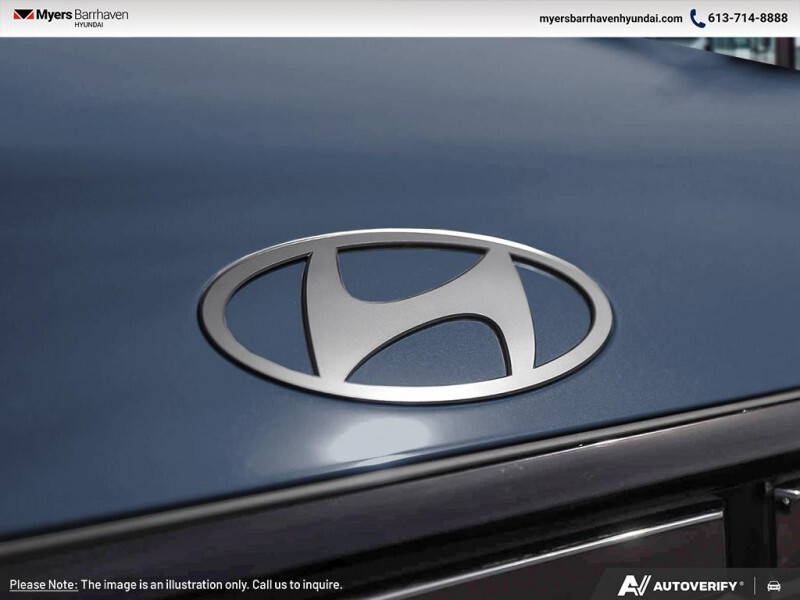Click the blue hood paint above the emblem

(x=400, y=150)
